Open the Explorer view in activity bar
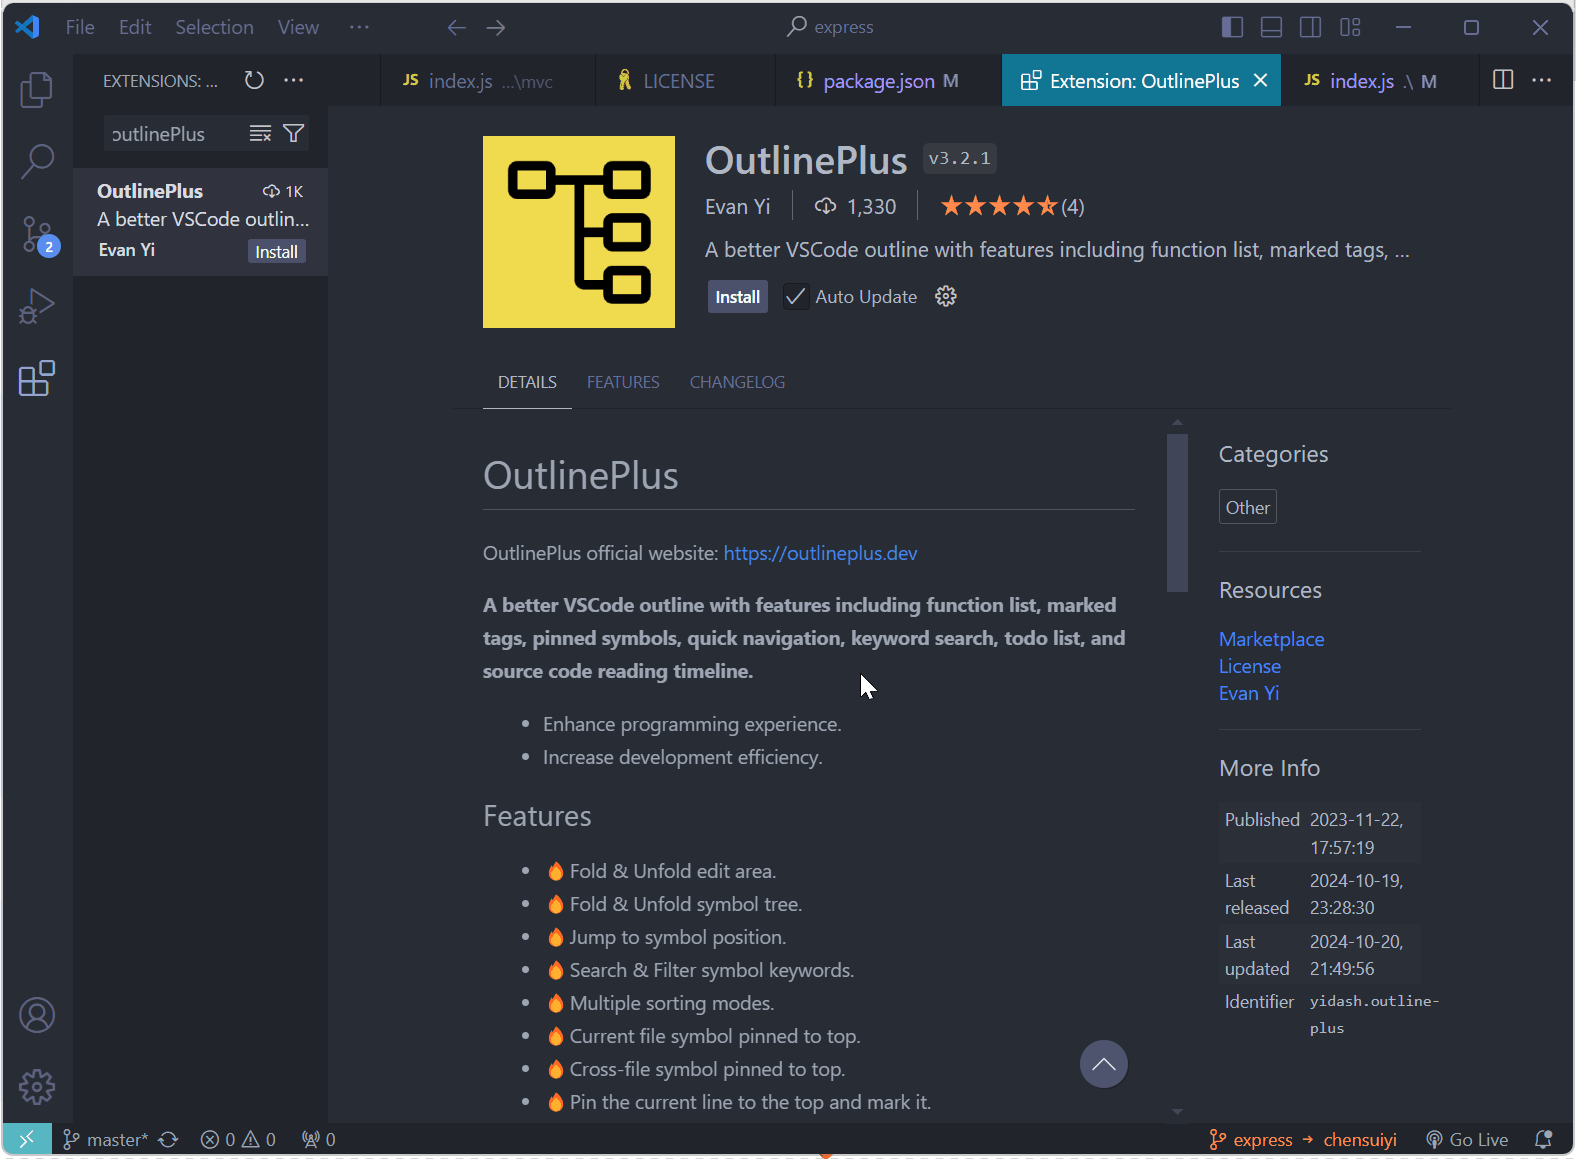1577x1159 pixels. click(37, 90)
